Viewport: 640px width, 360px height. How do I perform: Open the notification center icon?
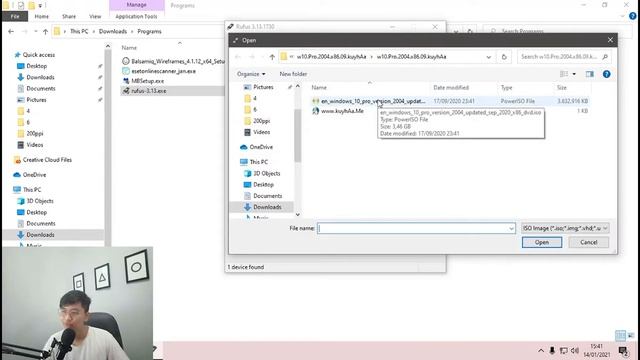[x=623, y=351]
